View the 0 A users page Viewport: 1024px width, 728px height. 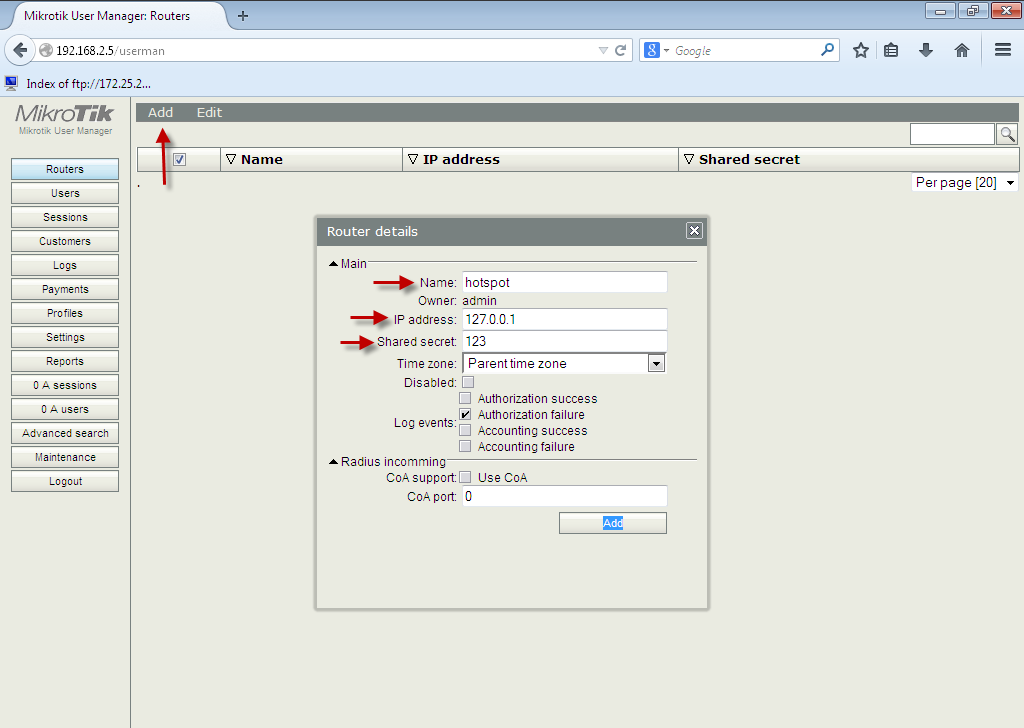click(x=65, y=409)
